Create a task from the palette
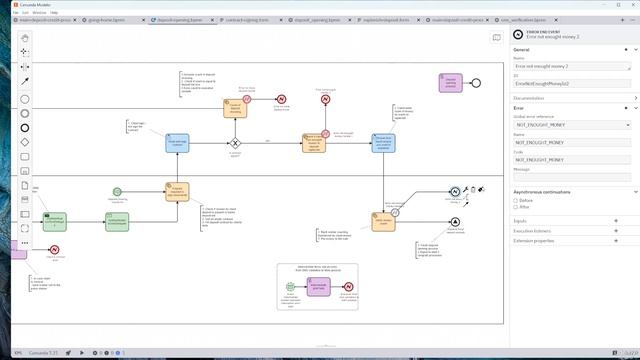Image resolution: width=640 pixels, height=360 pixels. (25, 157)
